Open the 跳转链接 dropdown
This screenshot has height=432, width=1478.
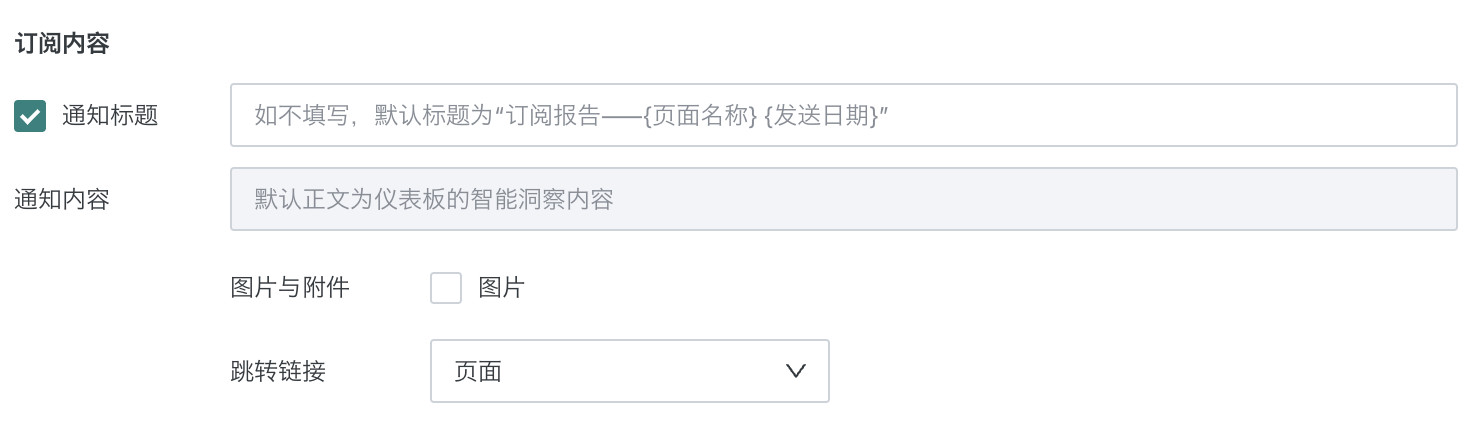coord(629,371)
